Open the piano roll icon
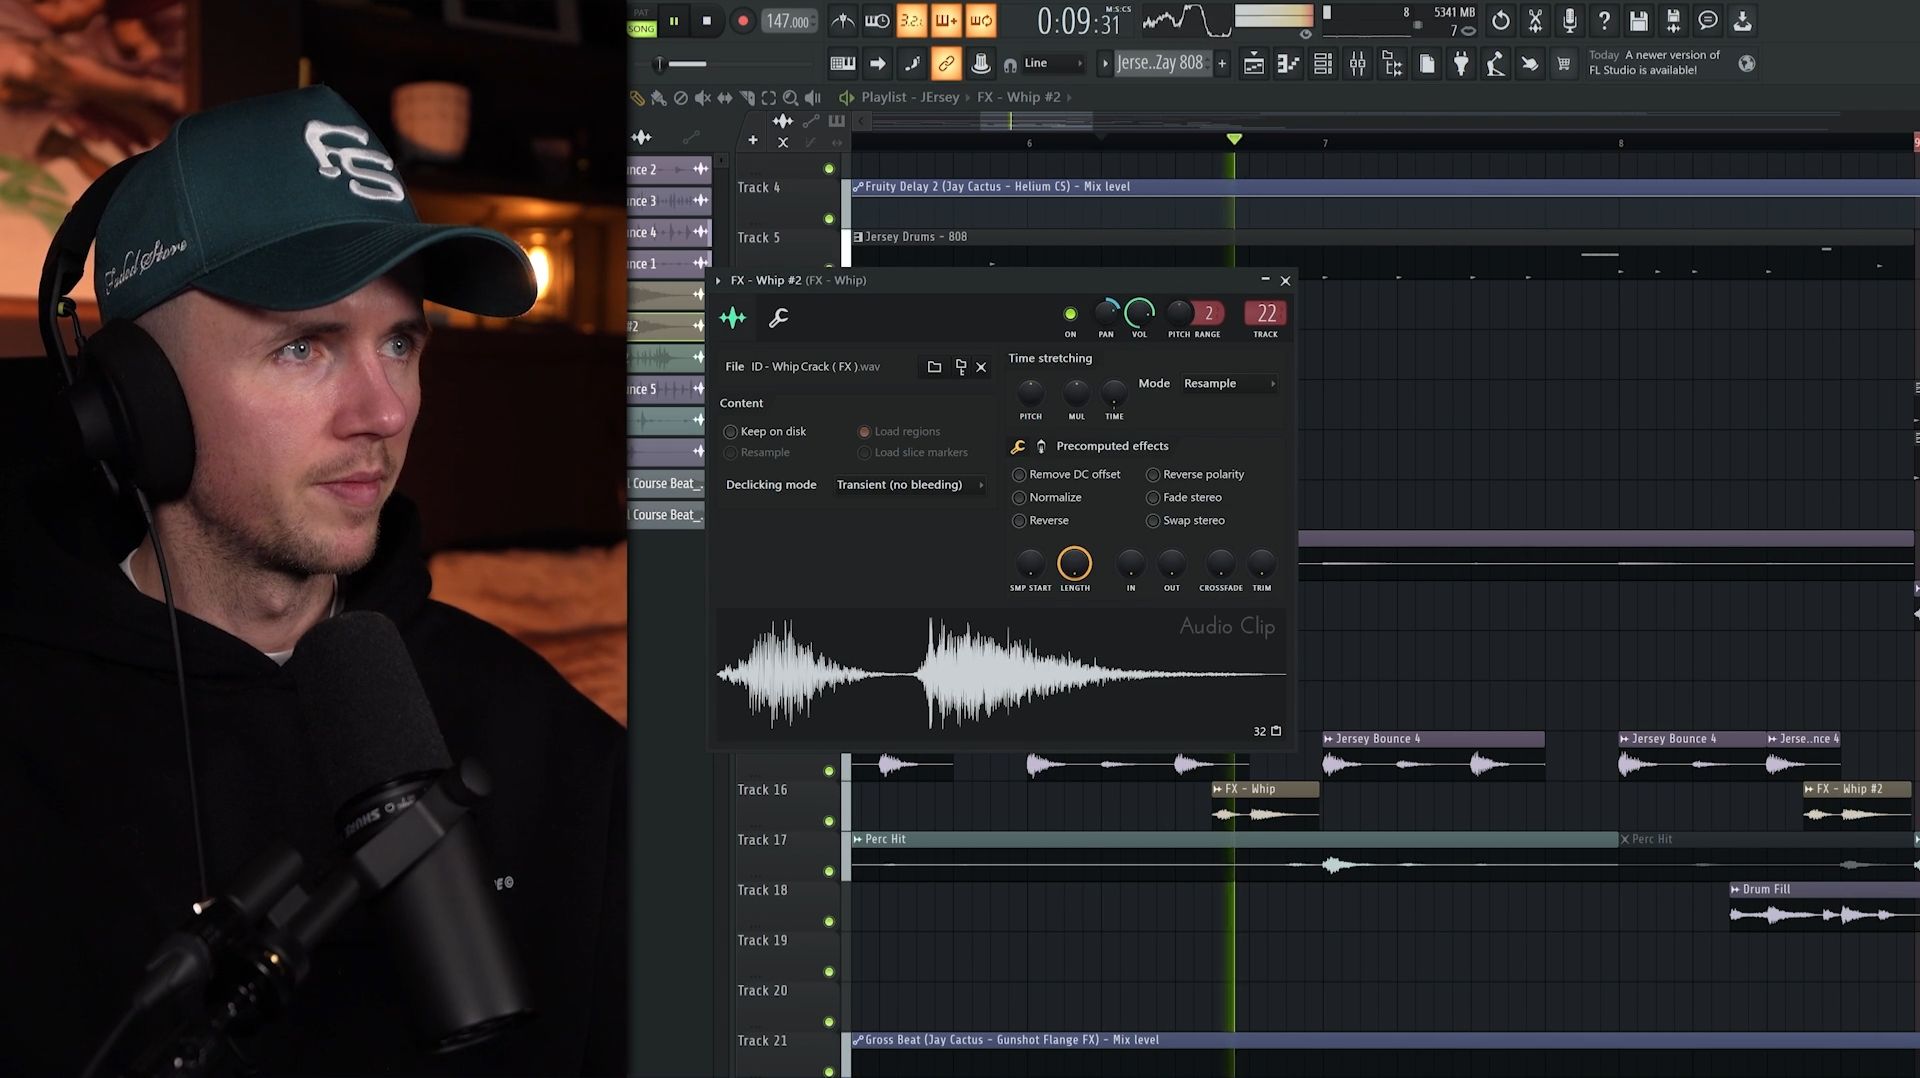Viewport: 1920px width, 1078px height. tap(1288, 64)
